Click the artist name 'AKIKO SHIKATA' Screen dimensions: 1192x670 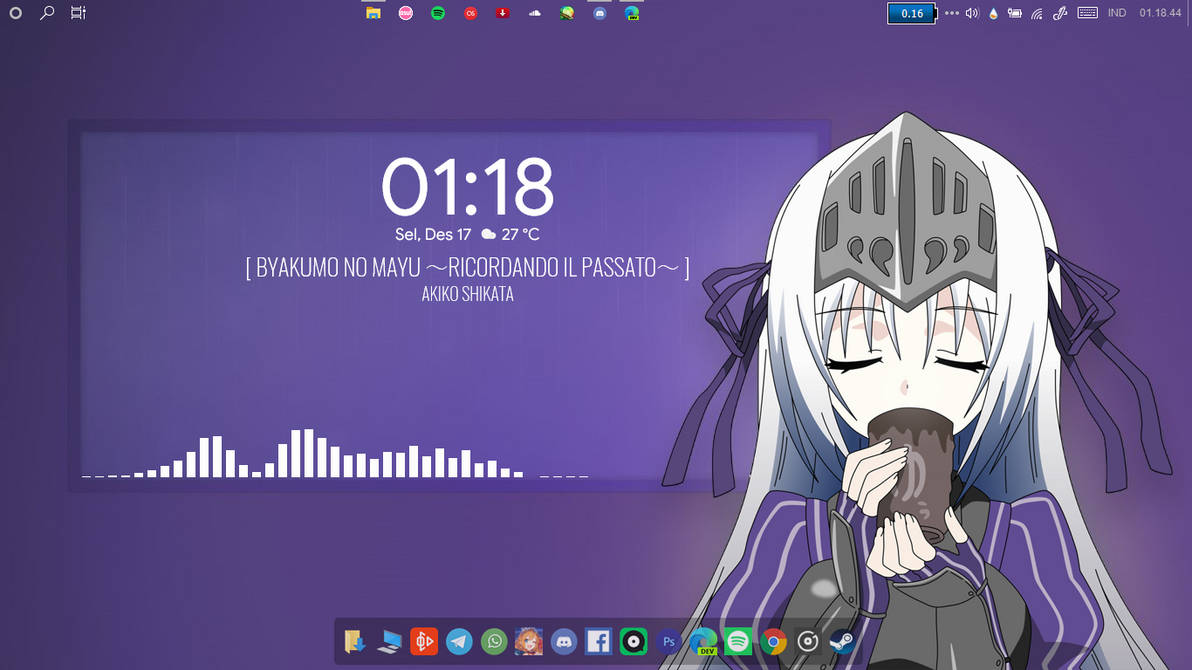(468, 294)
